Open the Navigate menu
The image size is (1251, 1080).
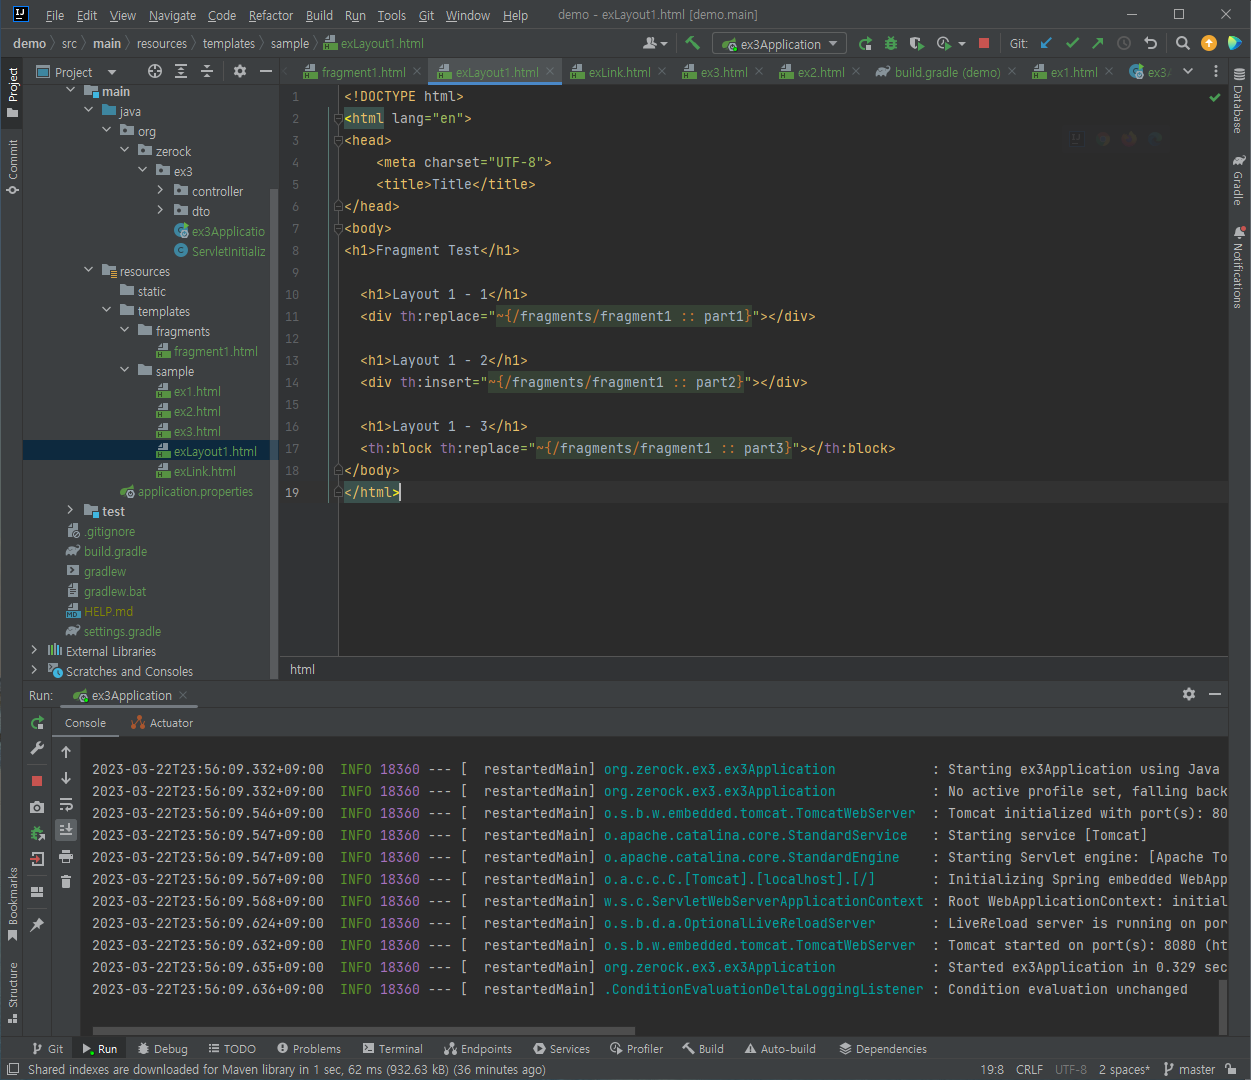[172, 15]
